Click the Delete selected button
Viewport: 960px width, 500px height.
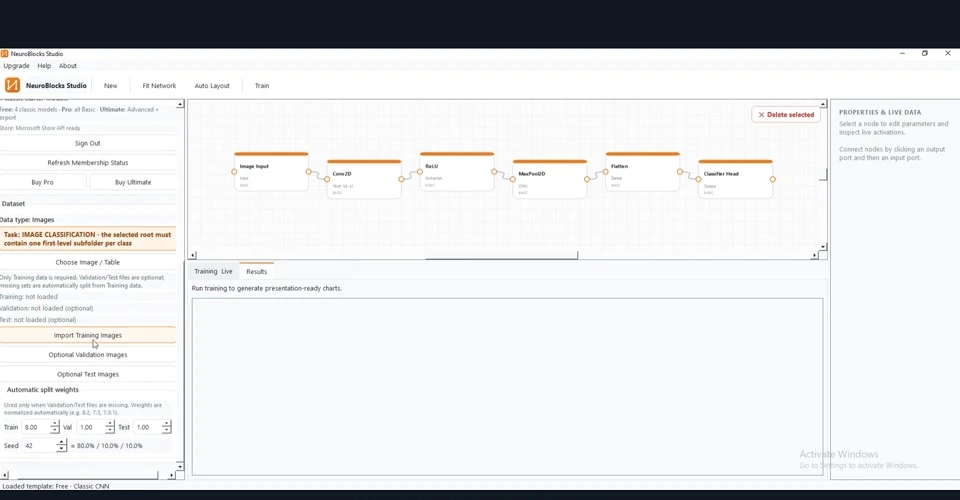tap(786, 114)
